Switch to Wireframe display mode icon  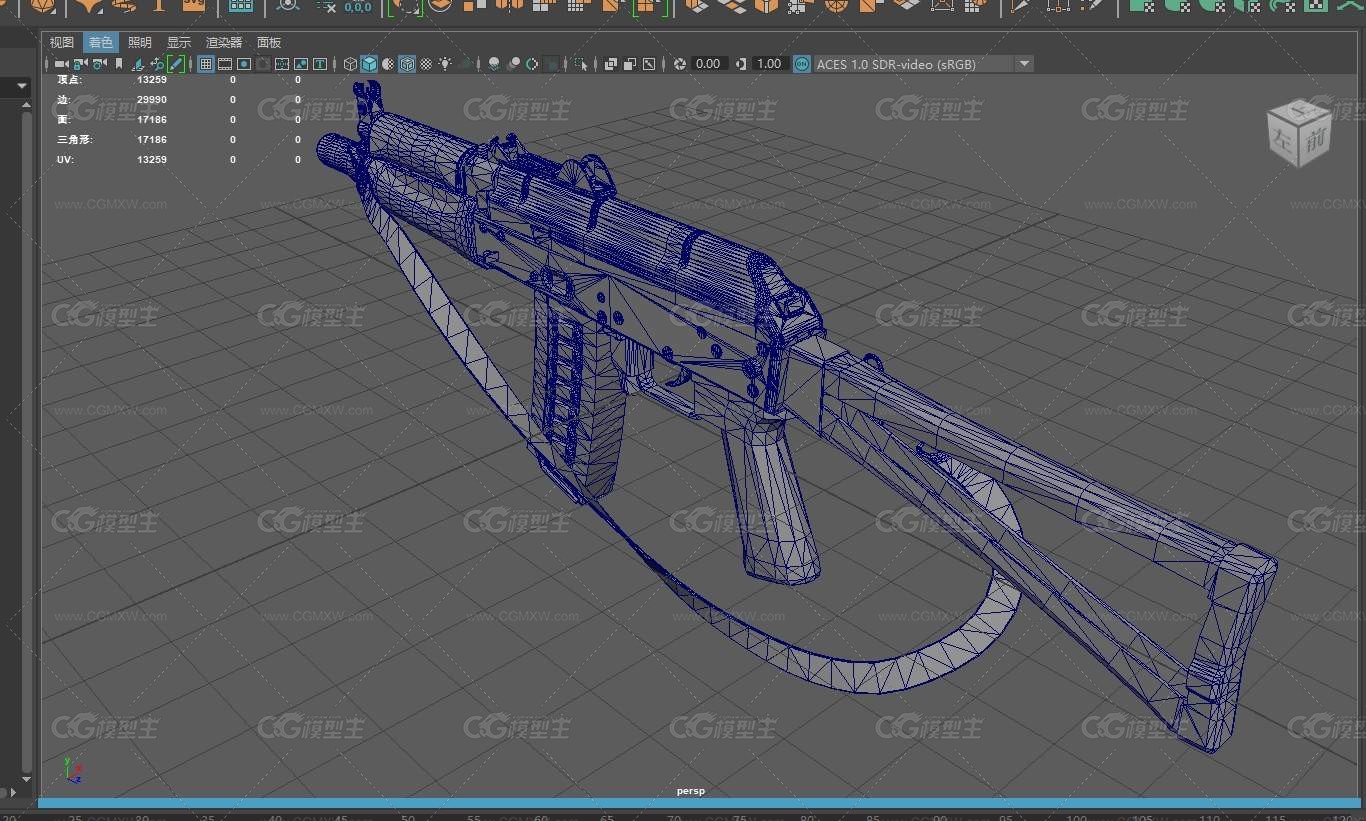tap(350, 64)
